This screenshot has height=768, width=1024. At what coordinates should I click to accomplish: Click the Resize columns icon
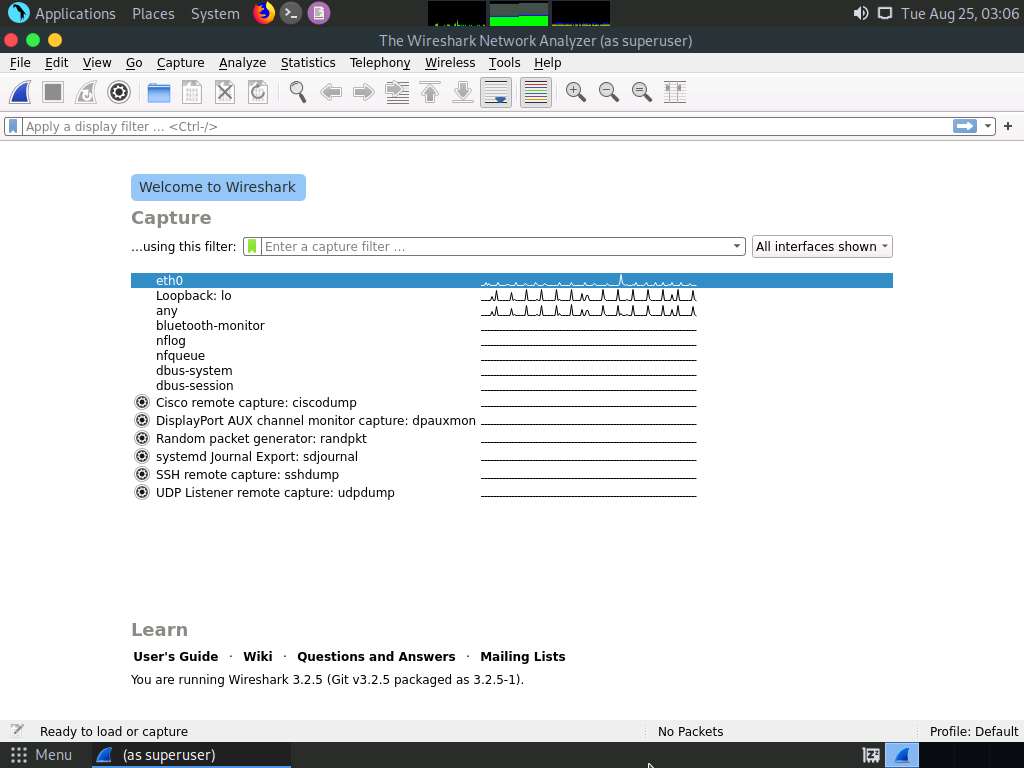point(675,92)
